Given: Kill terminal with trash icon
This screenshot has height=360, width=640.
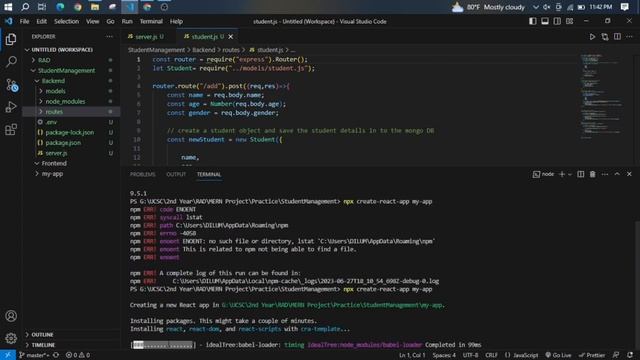Looking at the screenshot, I should click(593, 174).
